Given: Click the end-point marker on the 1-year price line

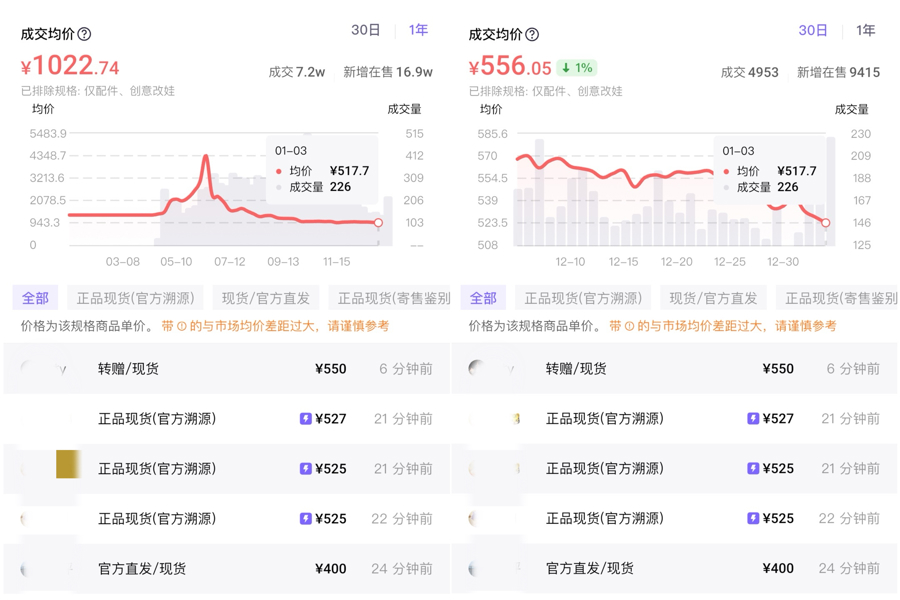Looking at the screenshot, I should (x=378, y=223).
